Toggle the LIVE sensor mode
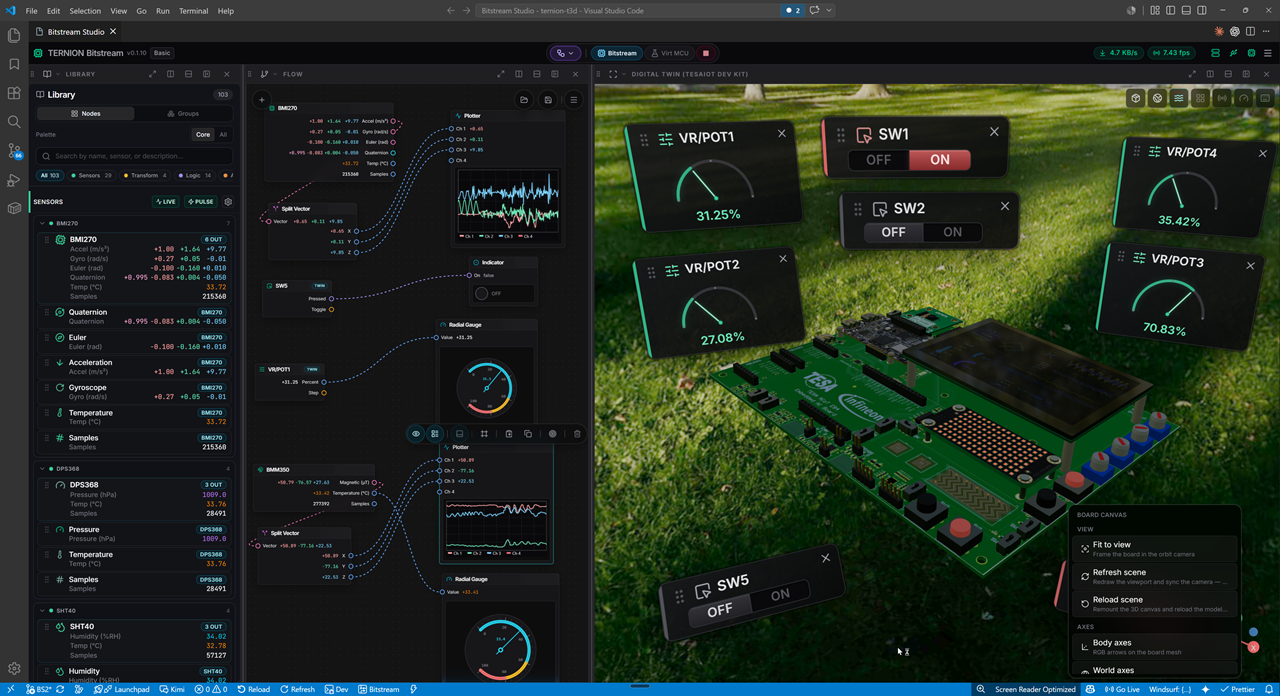The image size is (1280, 696). click(166, 202)
